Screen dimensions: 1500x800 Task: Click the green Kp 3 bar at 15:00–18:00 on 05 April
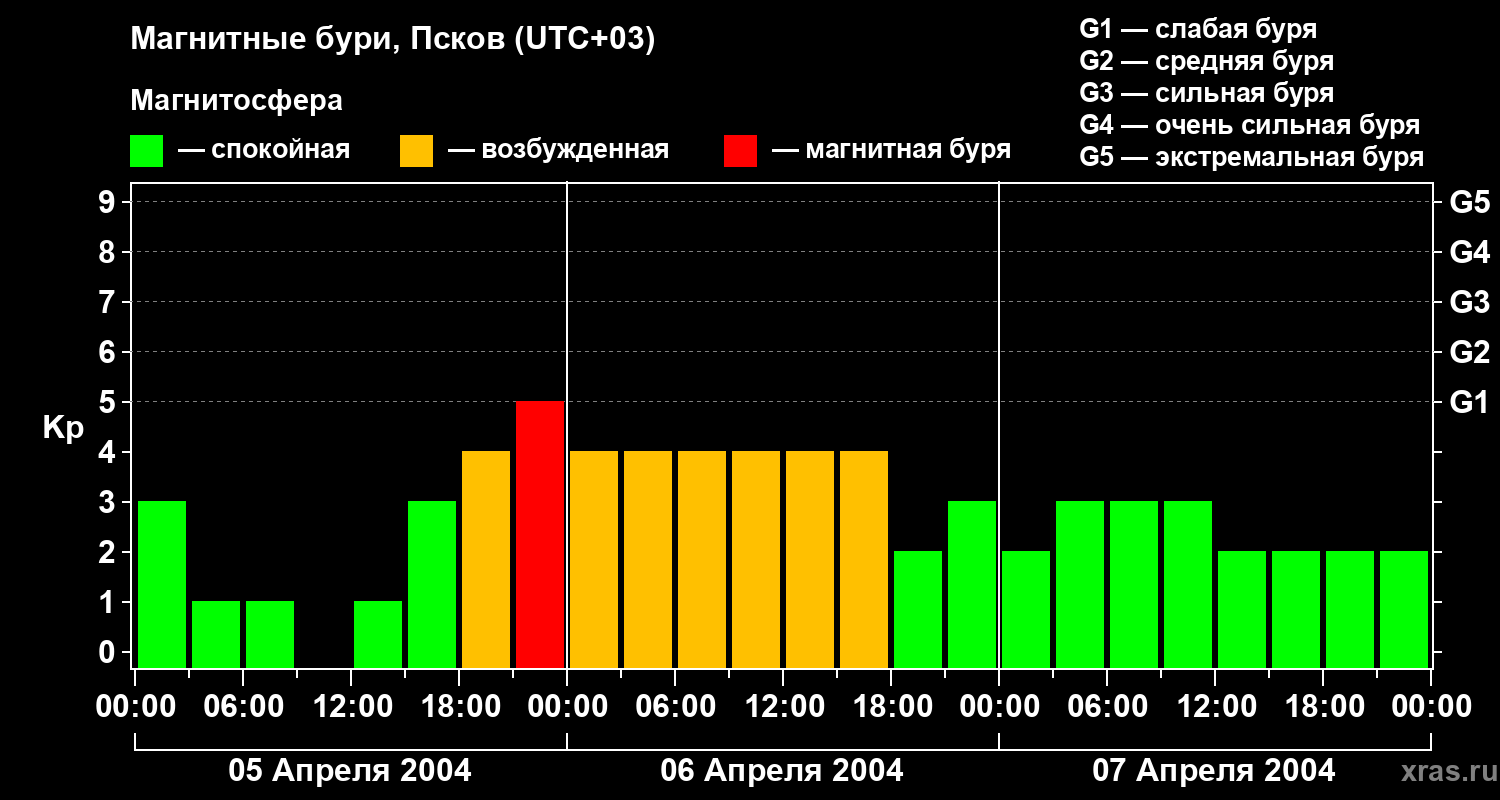click(432, 584)
